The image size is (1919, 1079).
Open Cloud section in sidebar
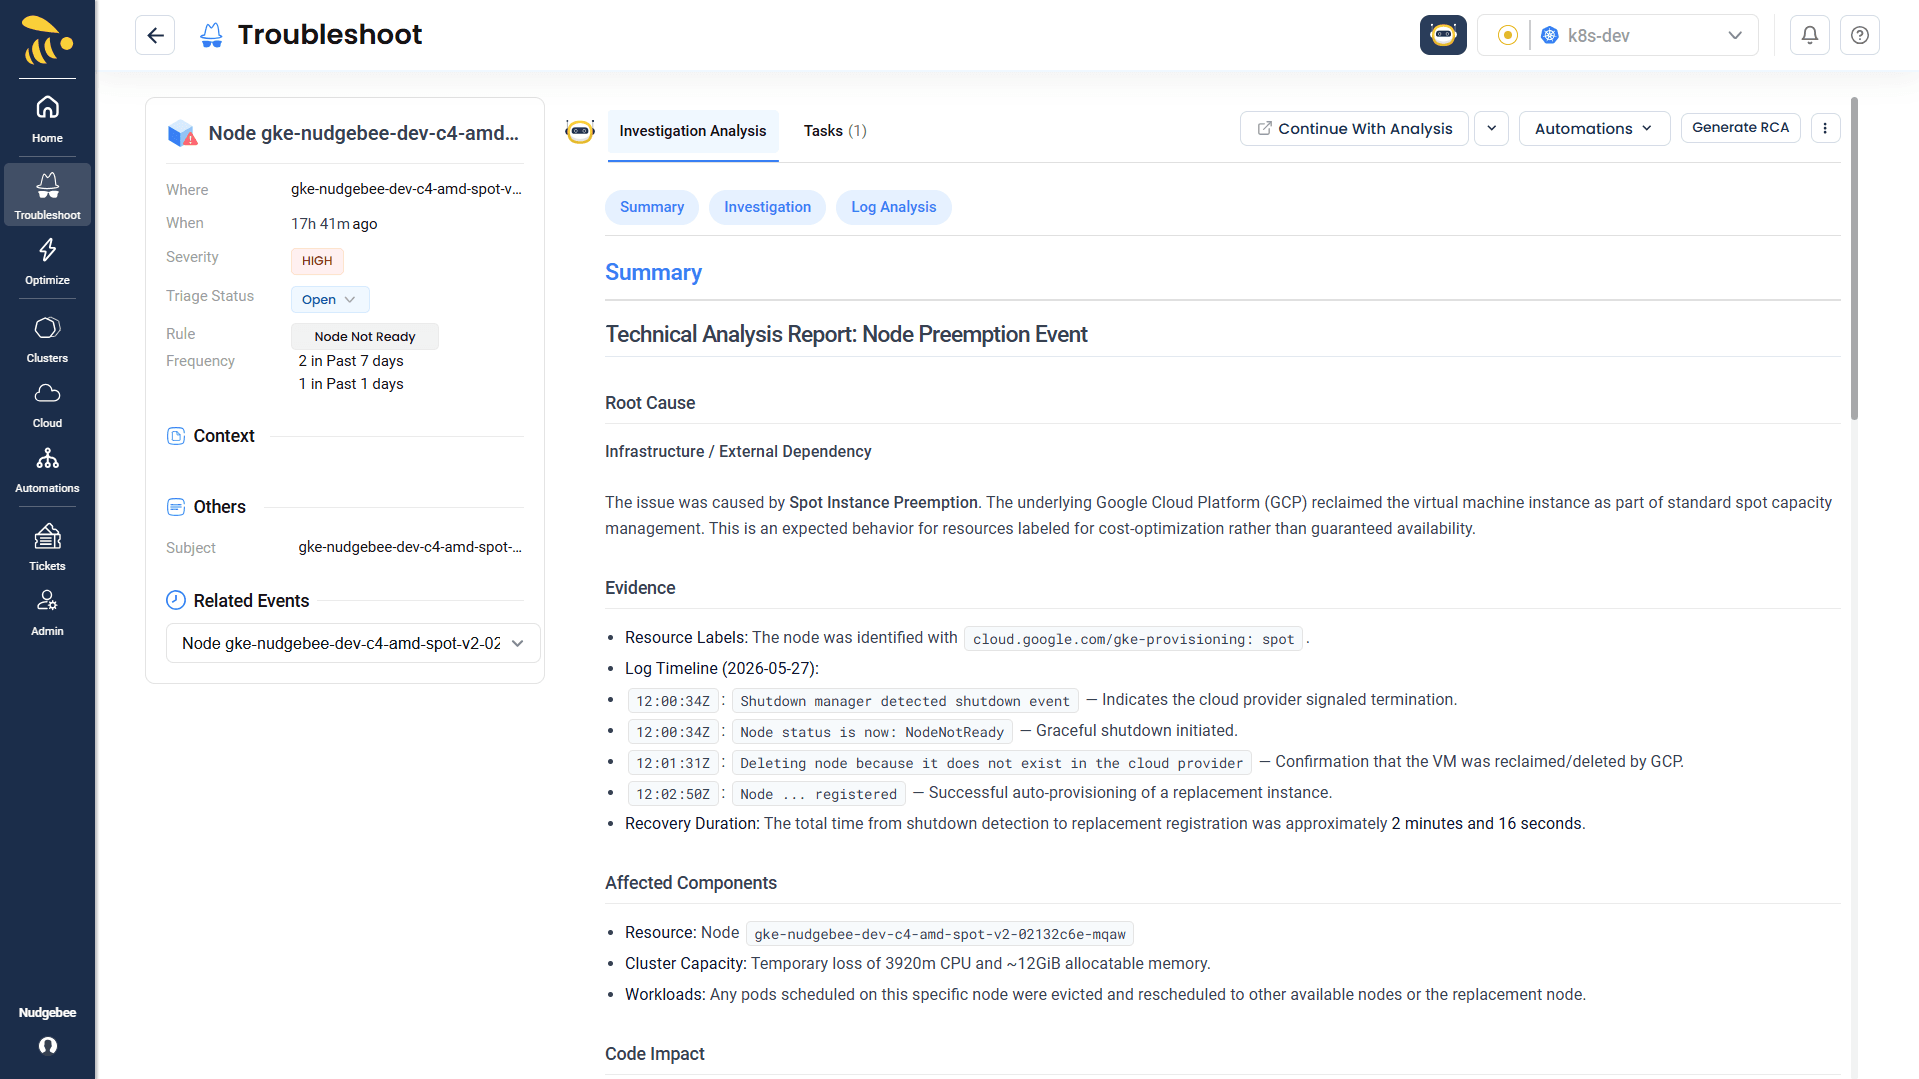pos(47,404)
